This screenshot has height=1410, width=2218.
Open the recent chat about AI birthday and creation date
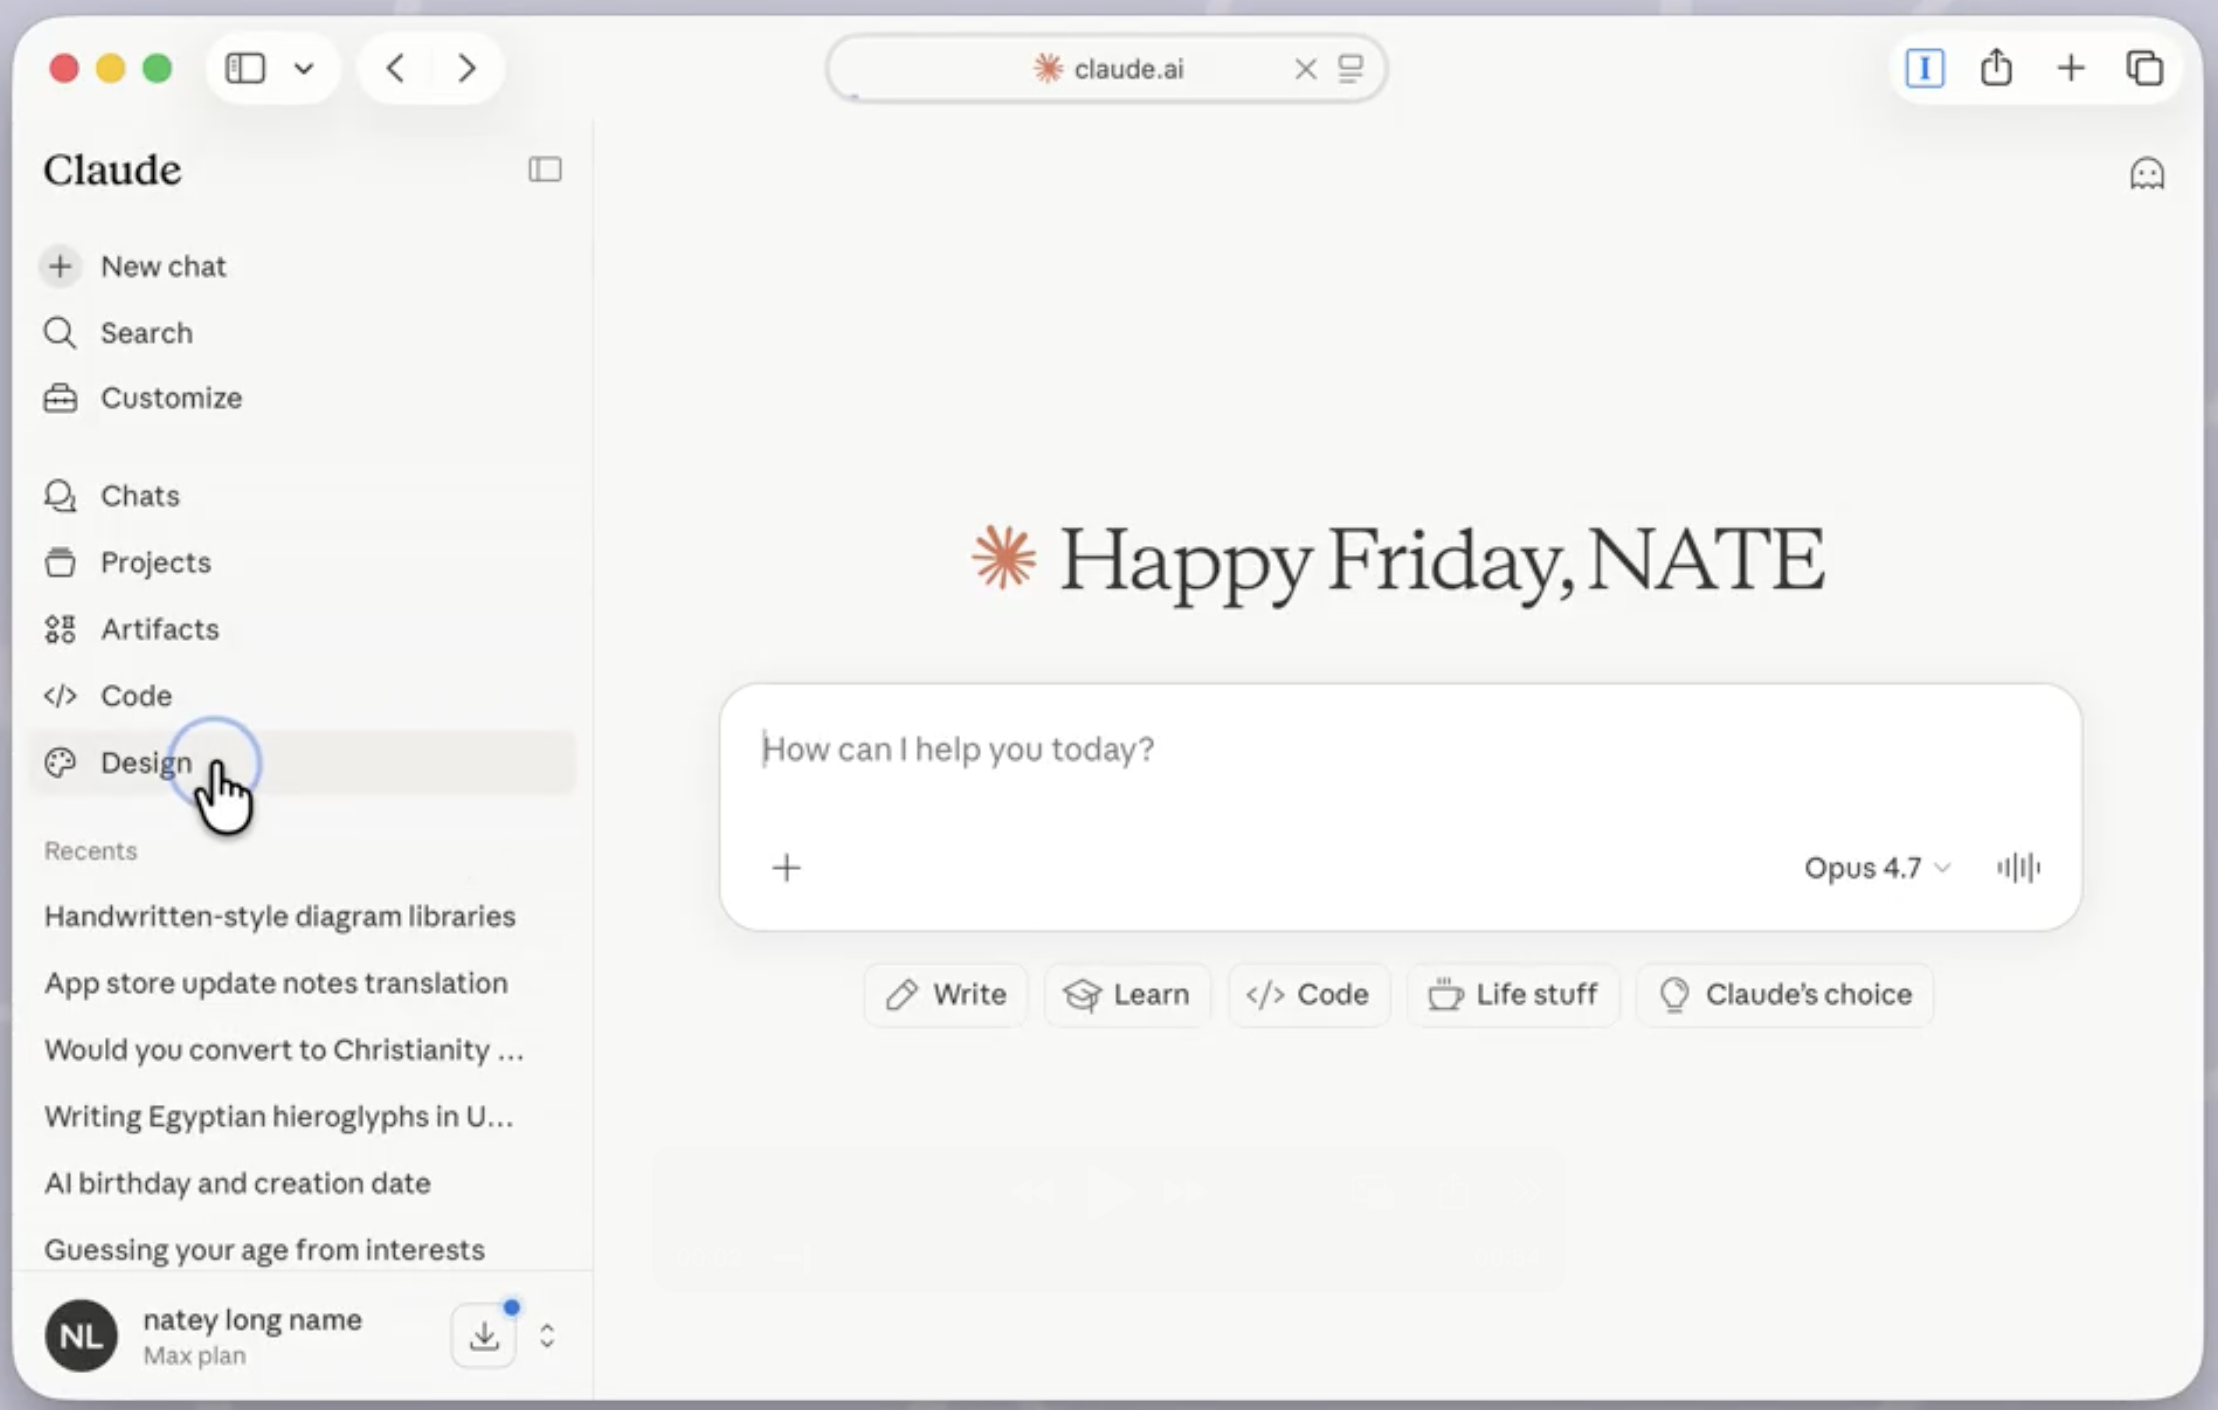coord(237,1182)
